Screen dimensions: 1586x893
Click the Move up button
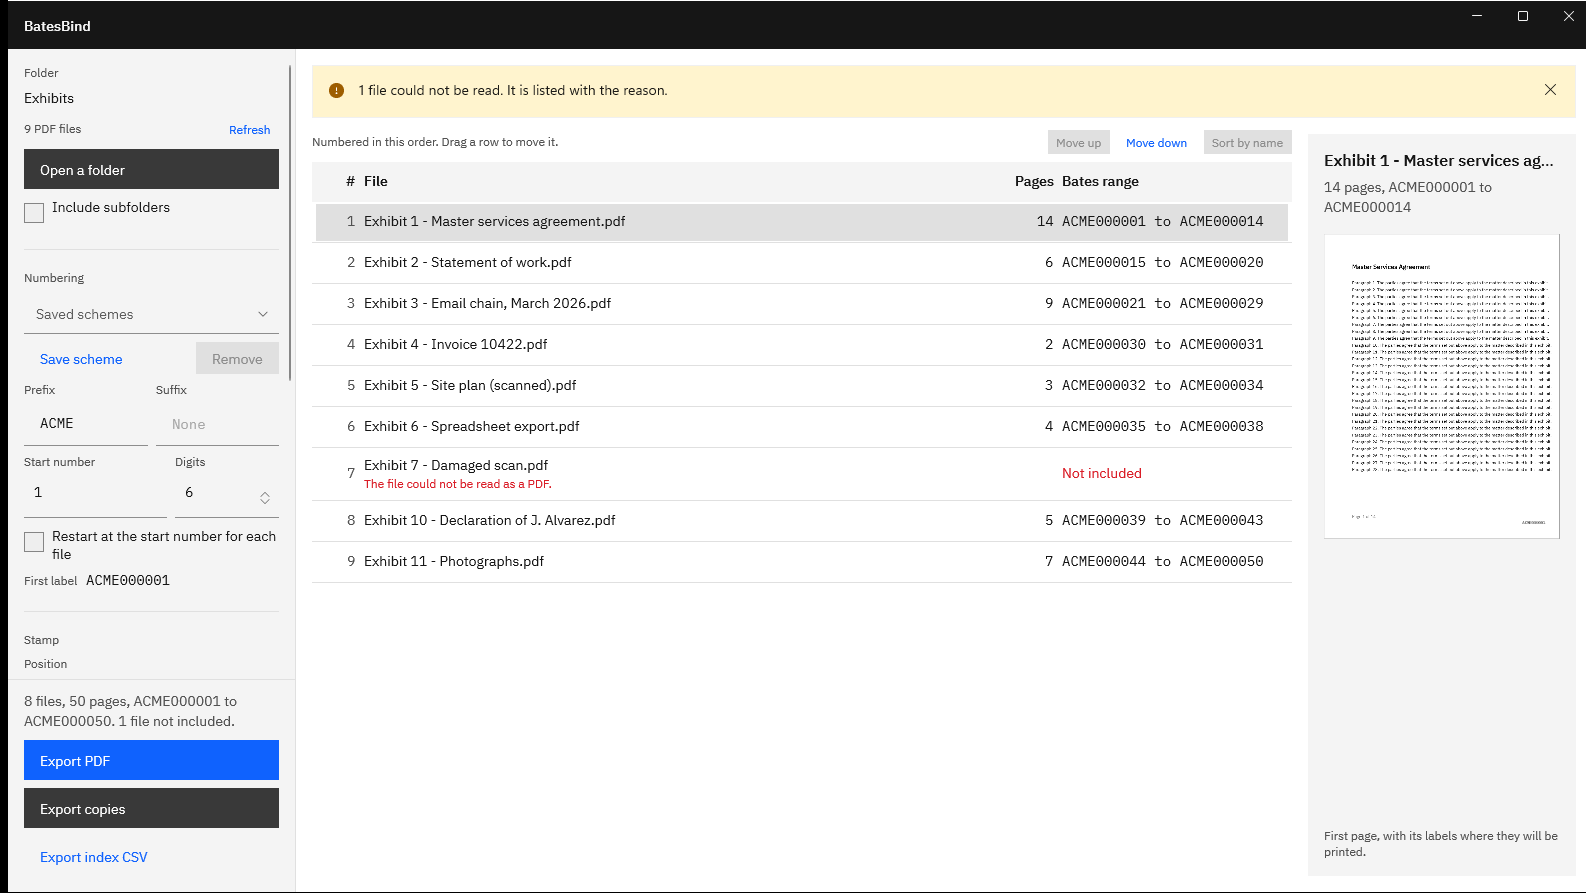point(1078,143)
